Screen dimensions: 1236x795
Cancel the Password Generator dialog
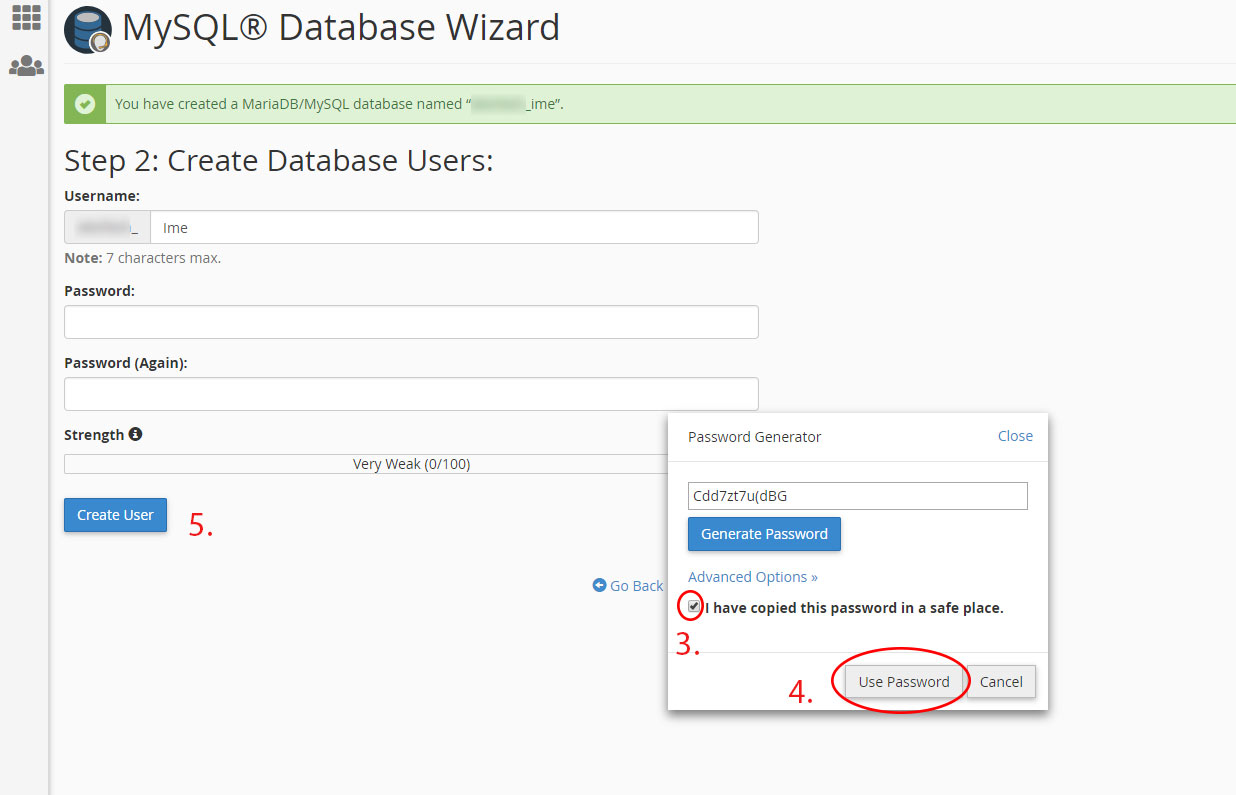[1001, 682]
